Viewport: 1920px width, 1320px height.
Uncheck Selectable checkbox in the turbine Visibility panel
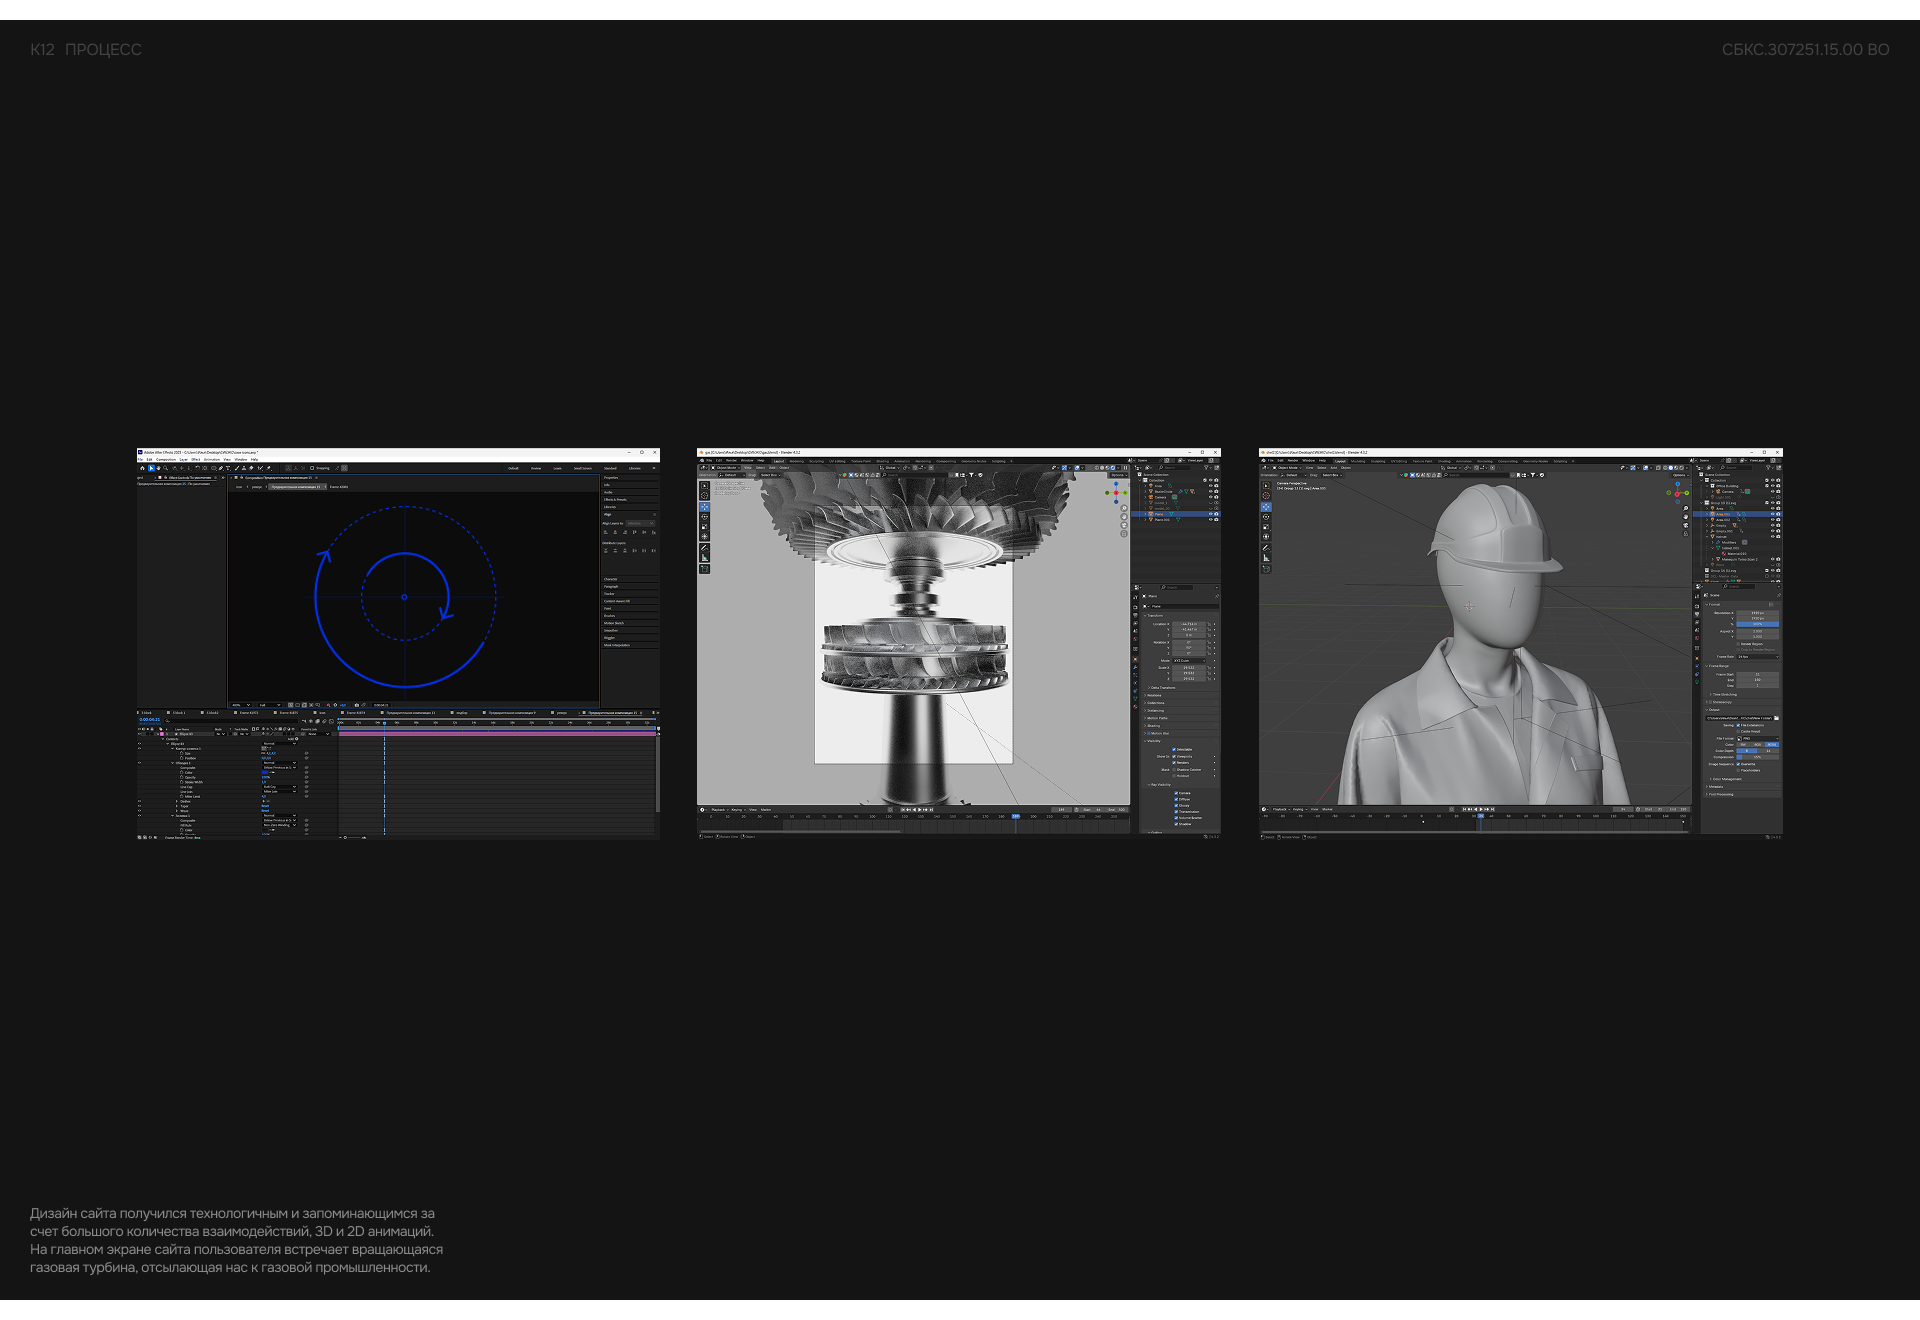point(1174,749)
